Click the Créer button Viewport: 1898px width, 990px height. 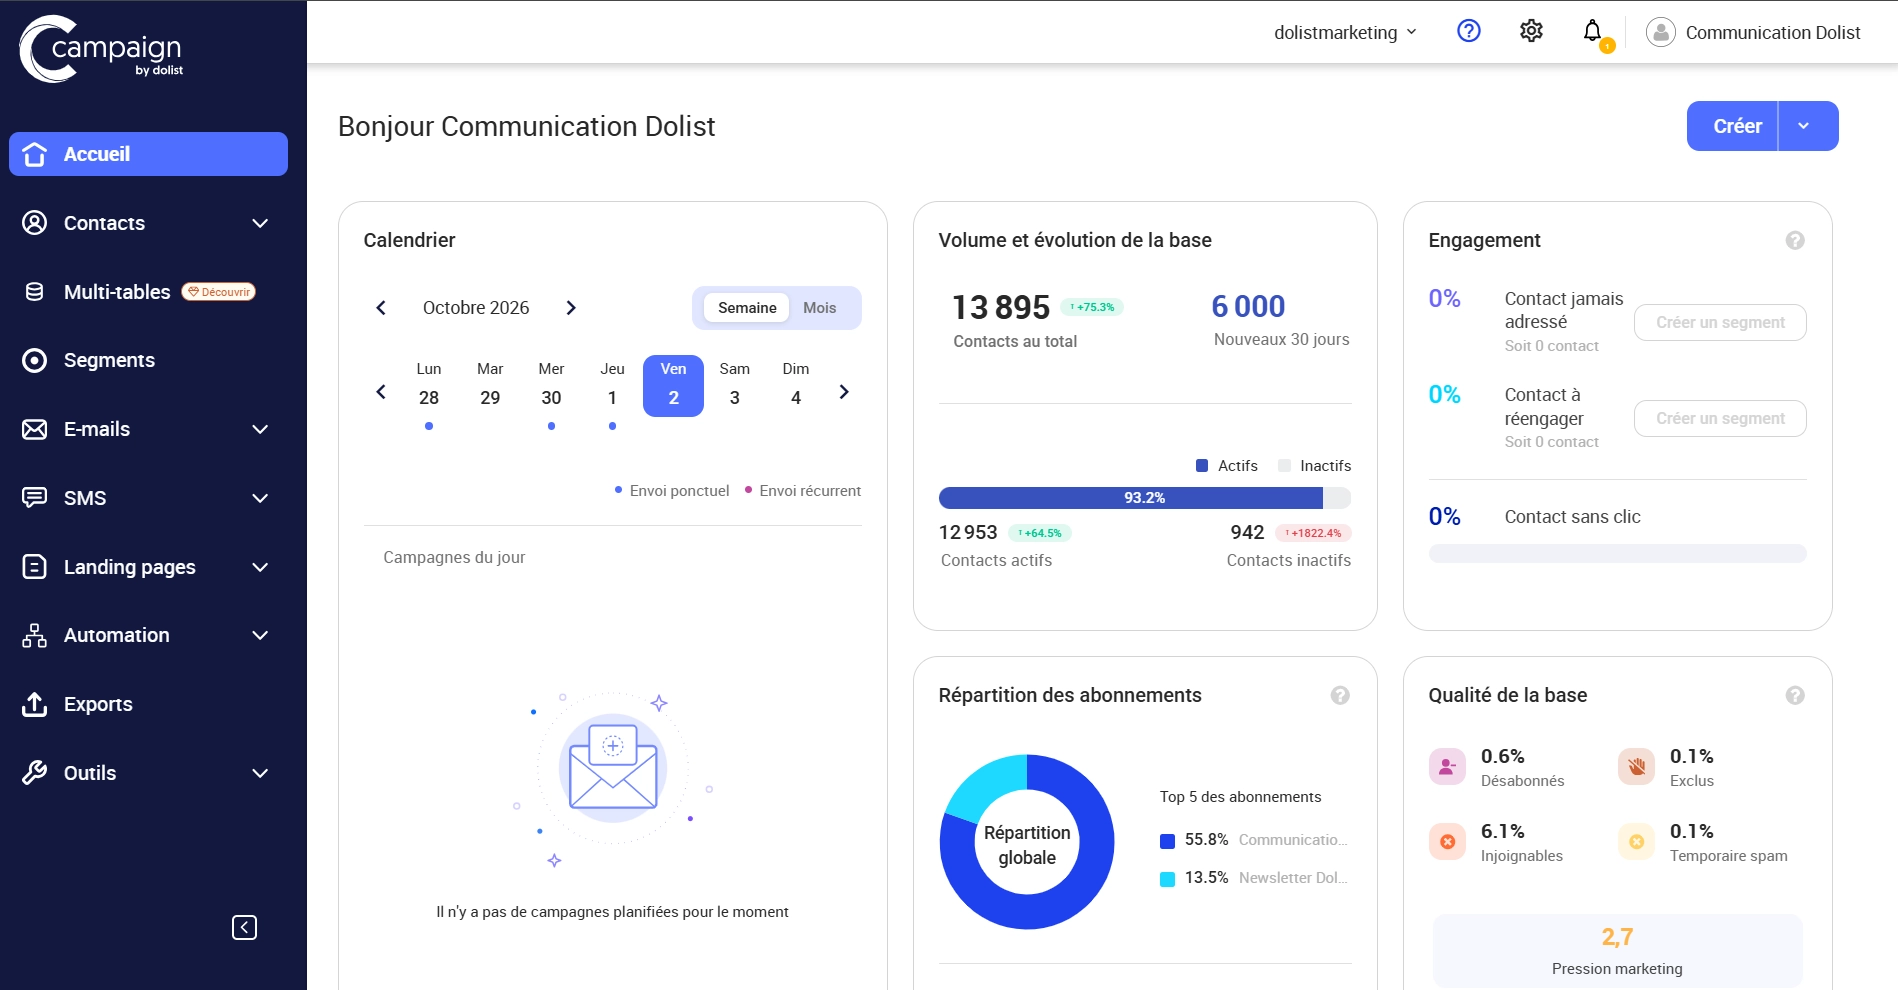point(1733,126)
